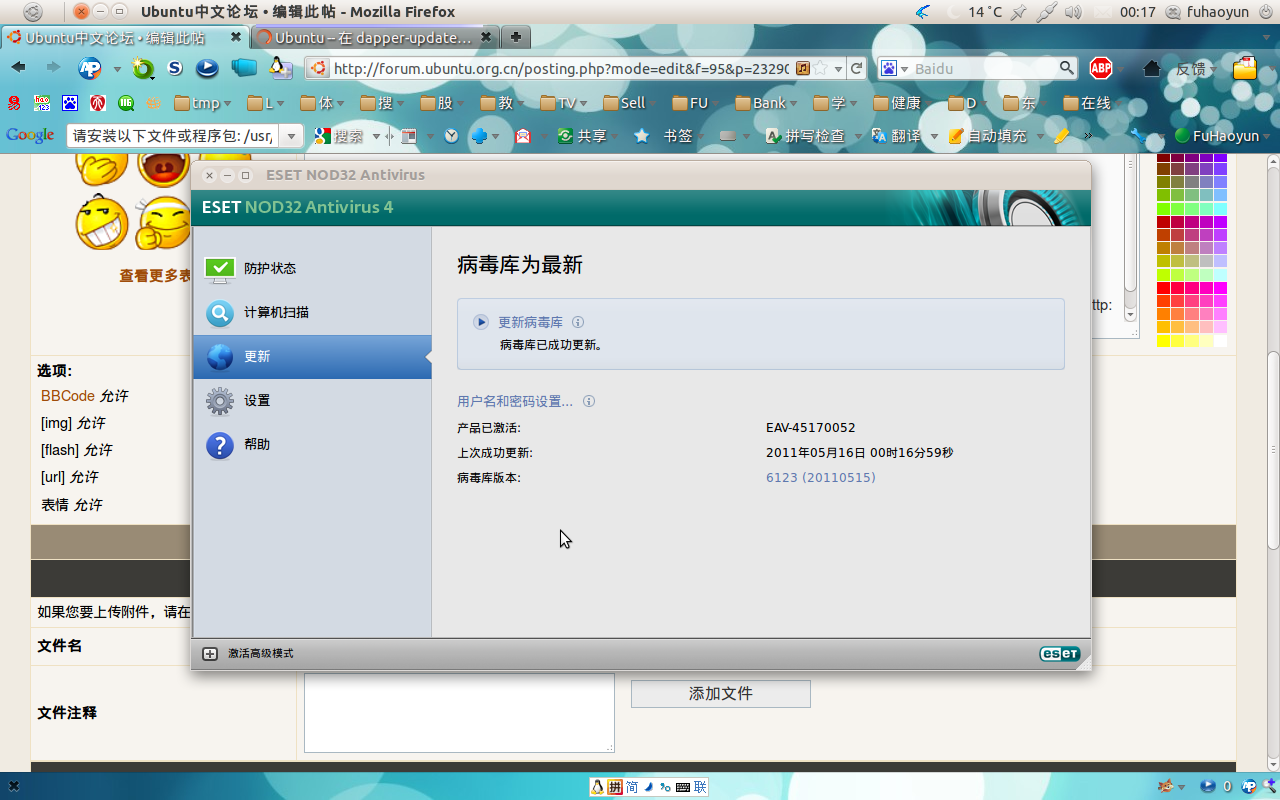1280x800 pixels.
Task: Click the hao123 bookmark icon
Action: click(x=42, y=103)
